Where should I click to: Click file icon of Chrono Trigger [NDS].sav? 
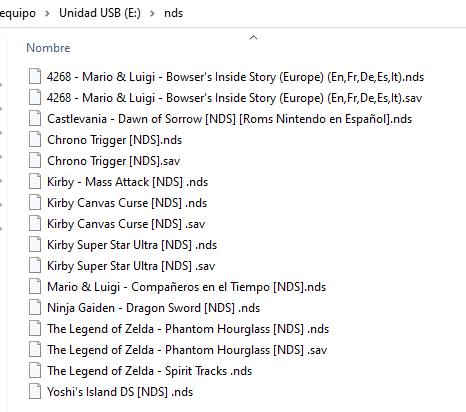[35, 160]
